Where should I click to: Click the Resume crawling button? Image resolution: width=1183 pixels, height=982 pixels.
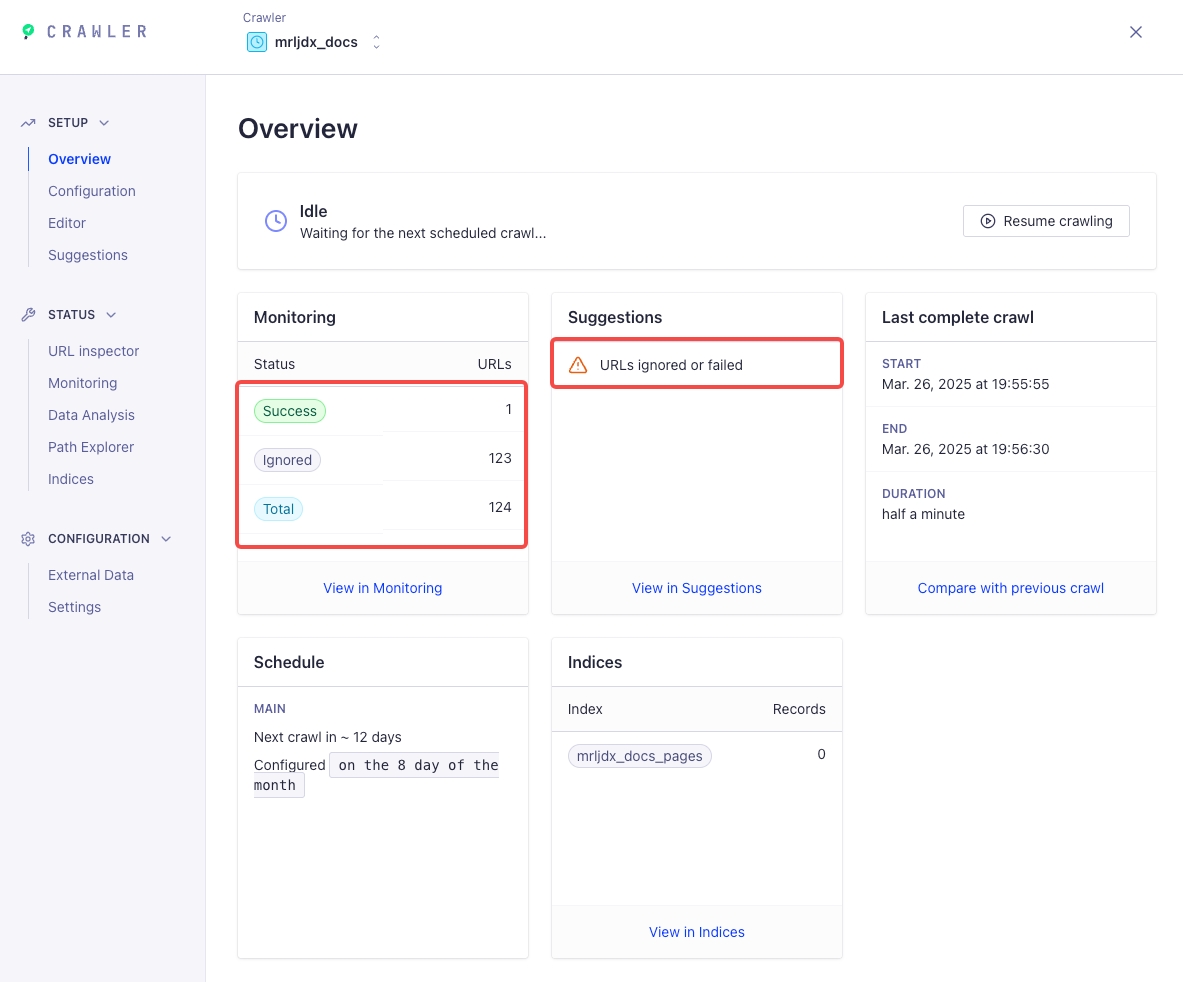click(x=1046, y=221)
